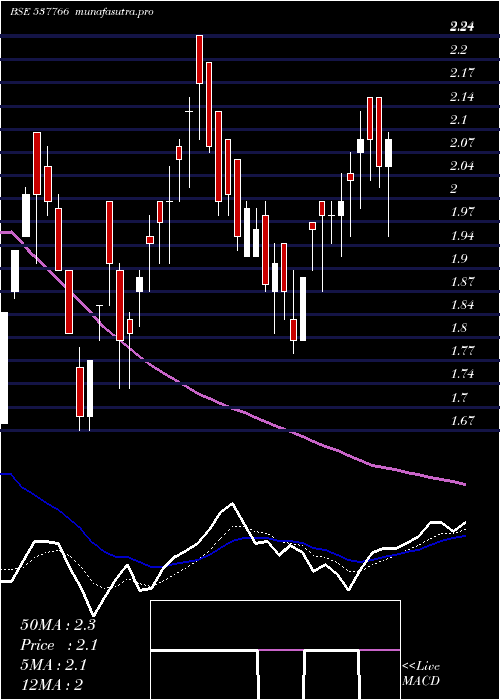Click the tallest red candle at the 2.24 peak

200,59
